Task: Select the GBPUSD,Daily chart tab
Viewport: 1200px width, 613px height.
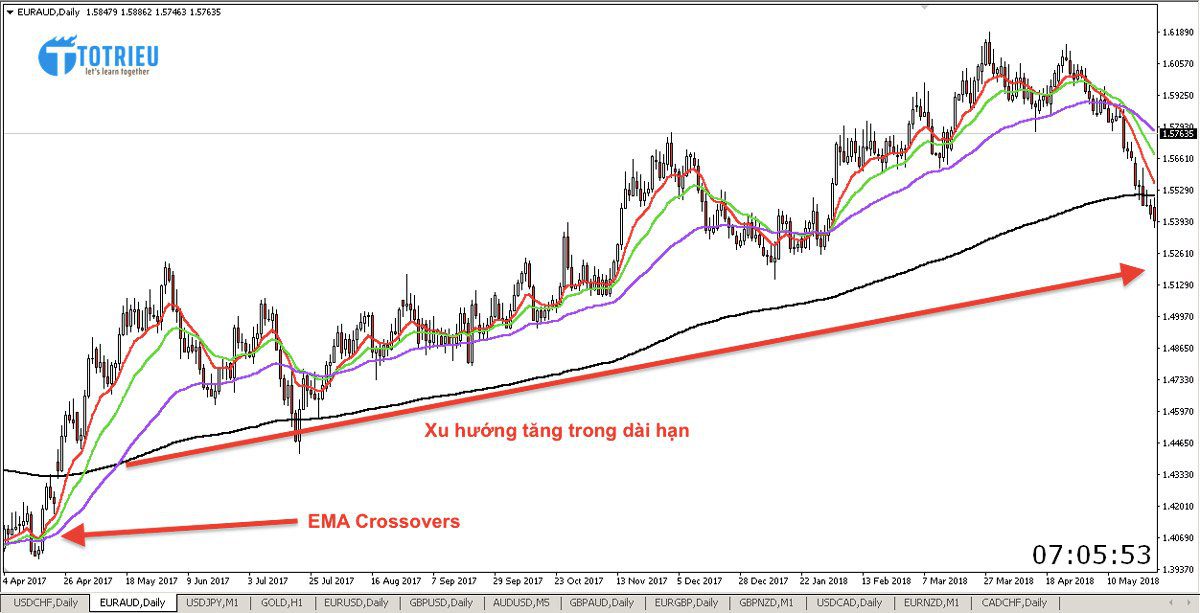Action: point(442,603)
